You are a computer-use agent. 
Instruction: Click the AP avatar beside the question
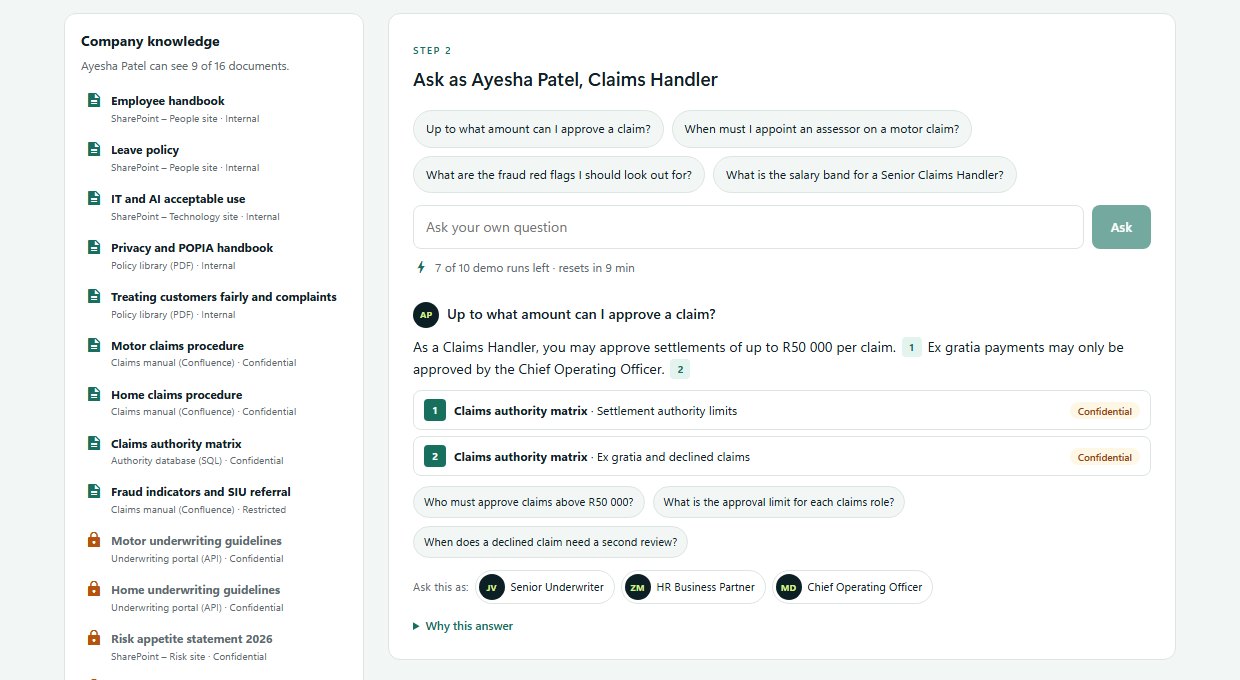click(426, 314)
